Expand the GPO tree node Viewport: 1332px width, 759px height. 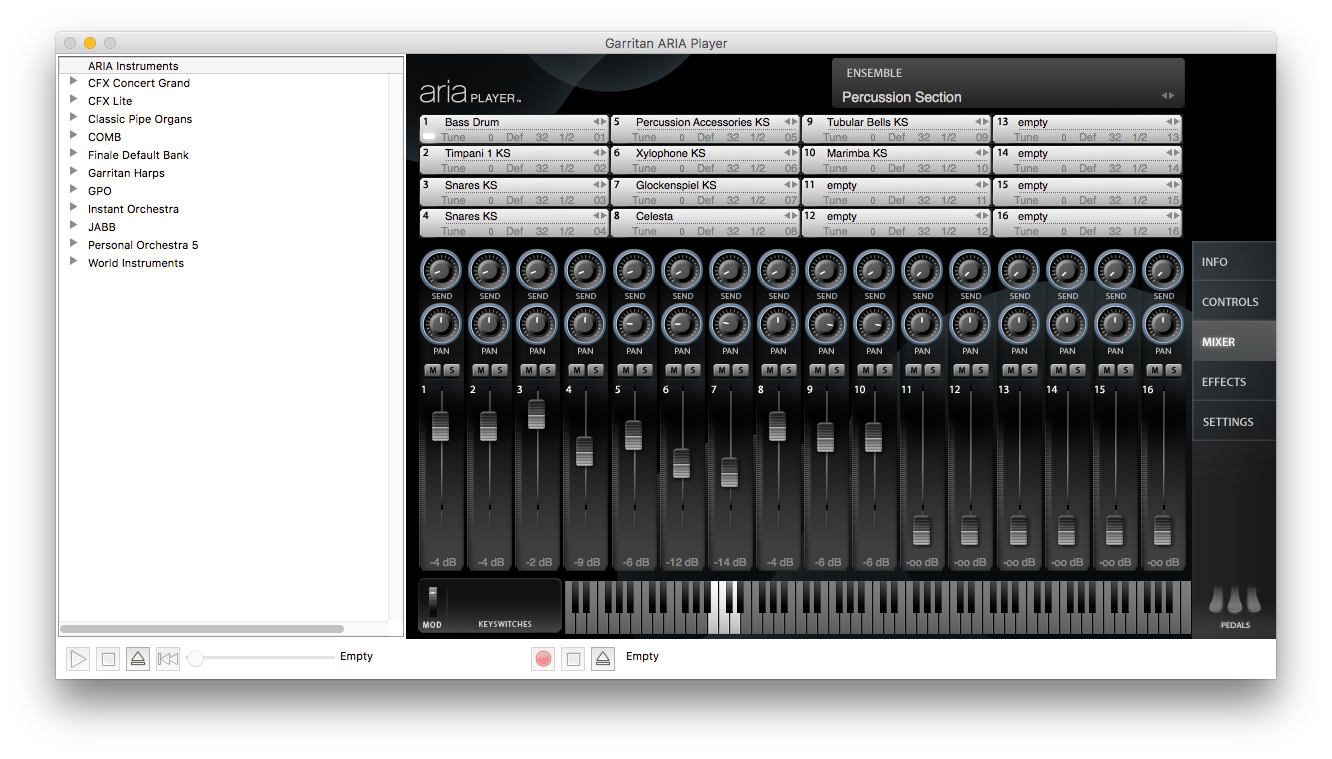tap(73, 190)
